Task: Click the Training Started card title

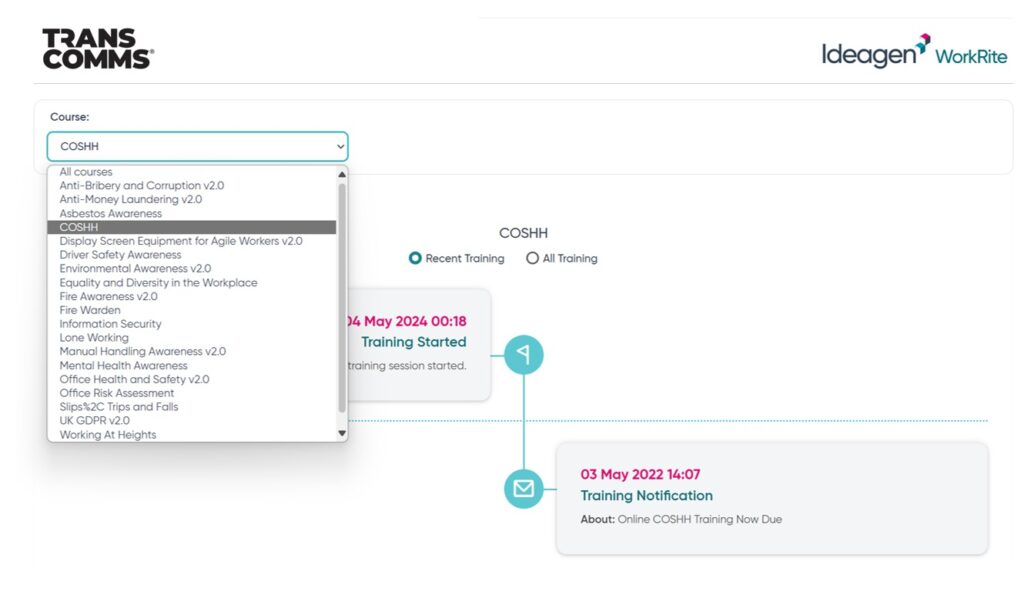Action: tap(413, 342)
